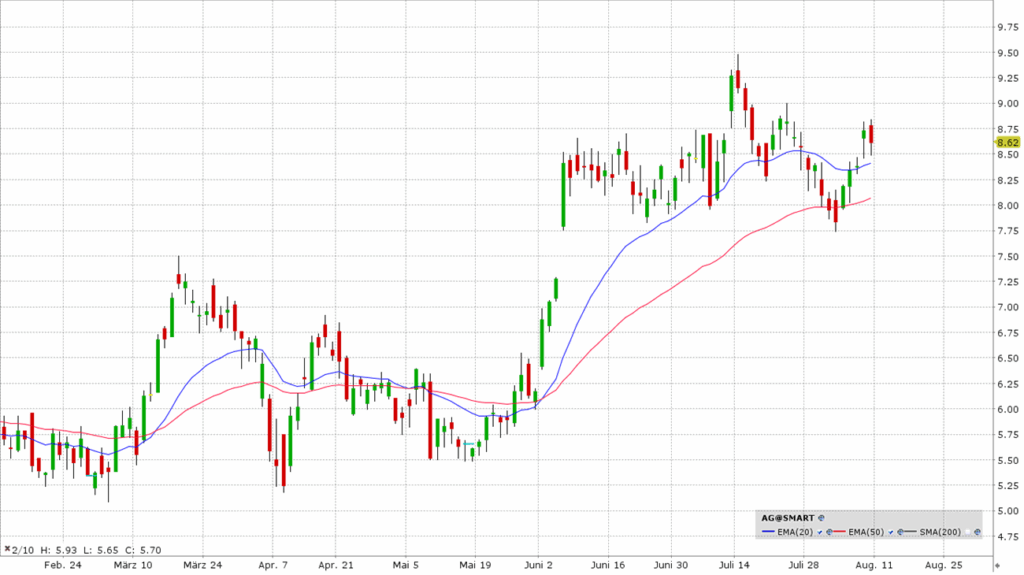Click the globe icon after EMA(50) checkbox

coord(901,532)
